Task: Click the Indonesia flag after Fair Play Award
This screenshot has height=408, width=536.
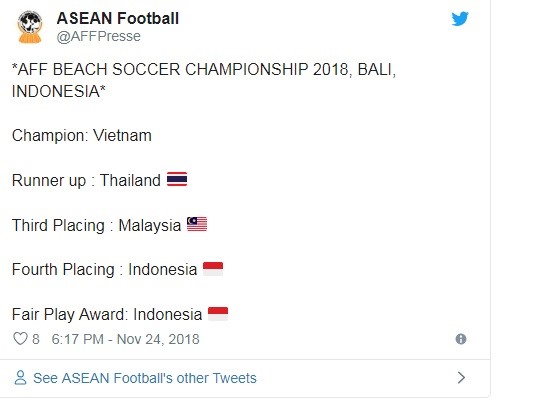Action: pos(218,314)
